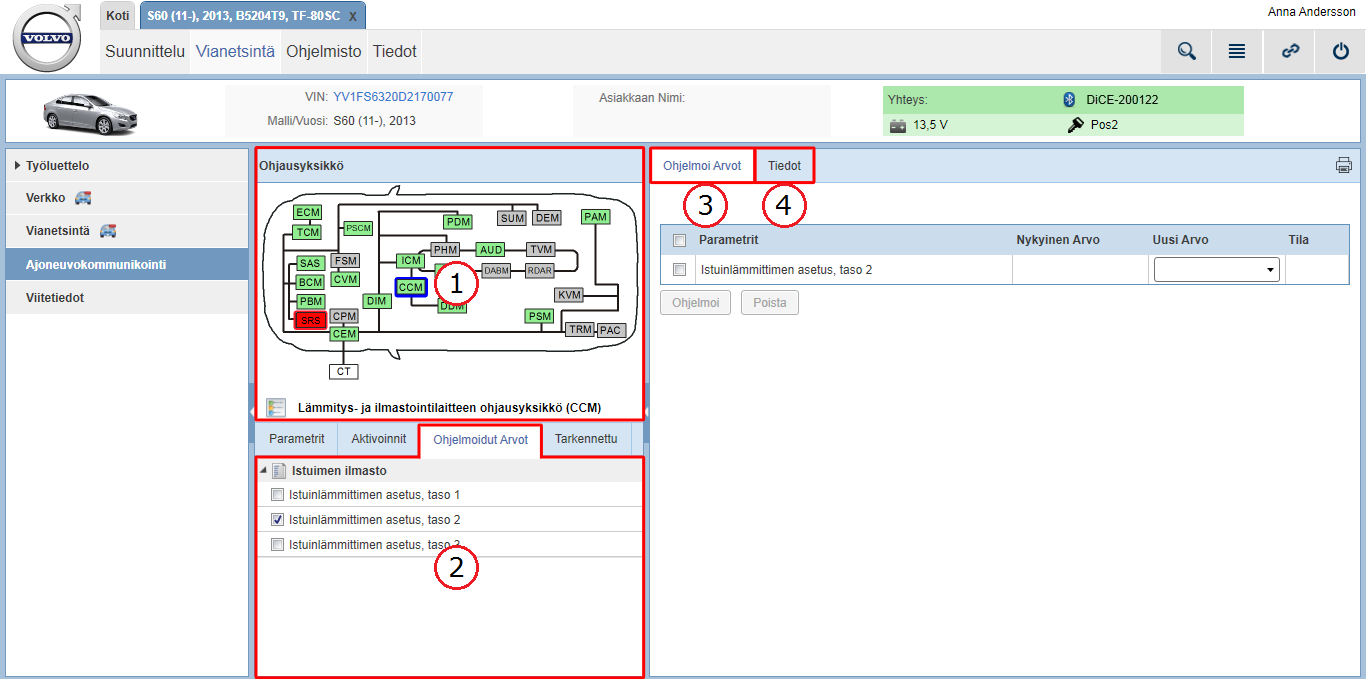Untick Istuinlämmittimen asetus, taso 2 in tree

(x=277, y=520)
